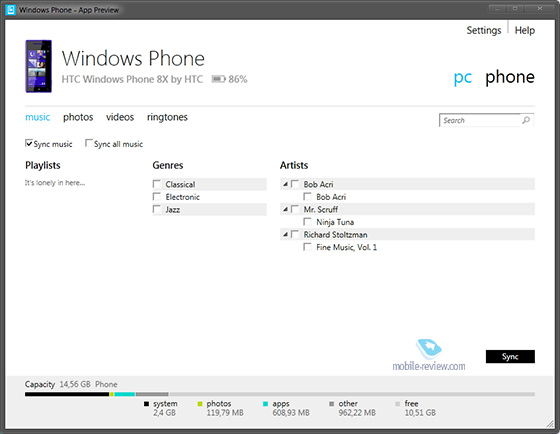Check the Electronic genre checkbox
Image resolution: width=560 pixels, height=434 pixels.
click(156, 196)
